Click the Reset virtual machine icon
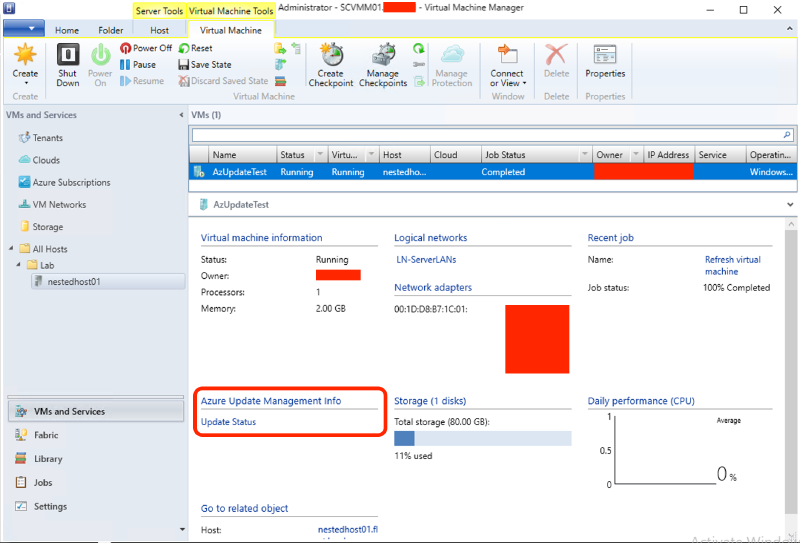800x543 pixels. (195, 48)
